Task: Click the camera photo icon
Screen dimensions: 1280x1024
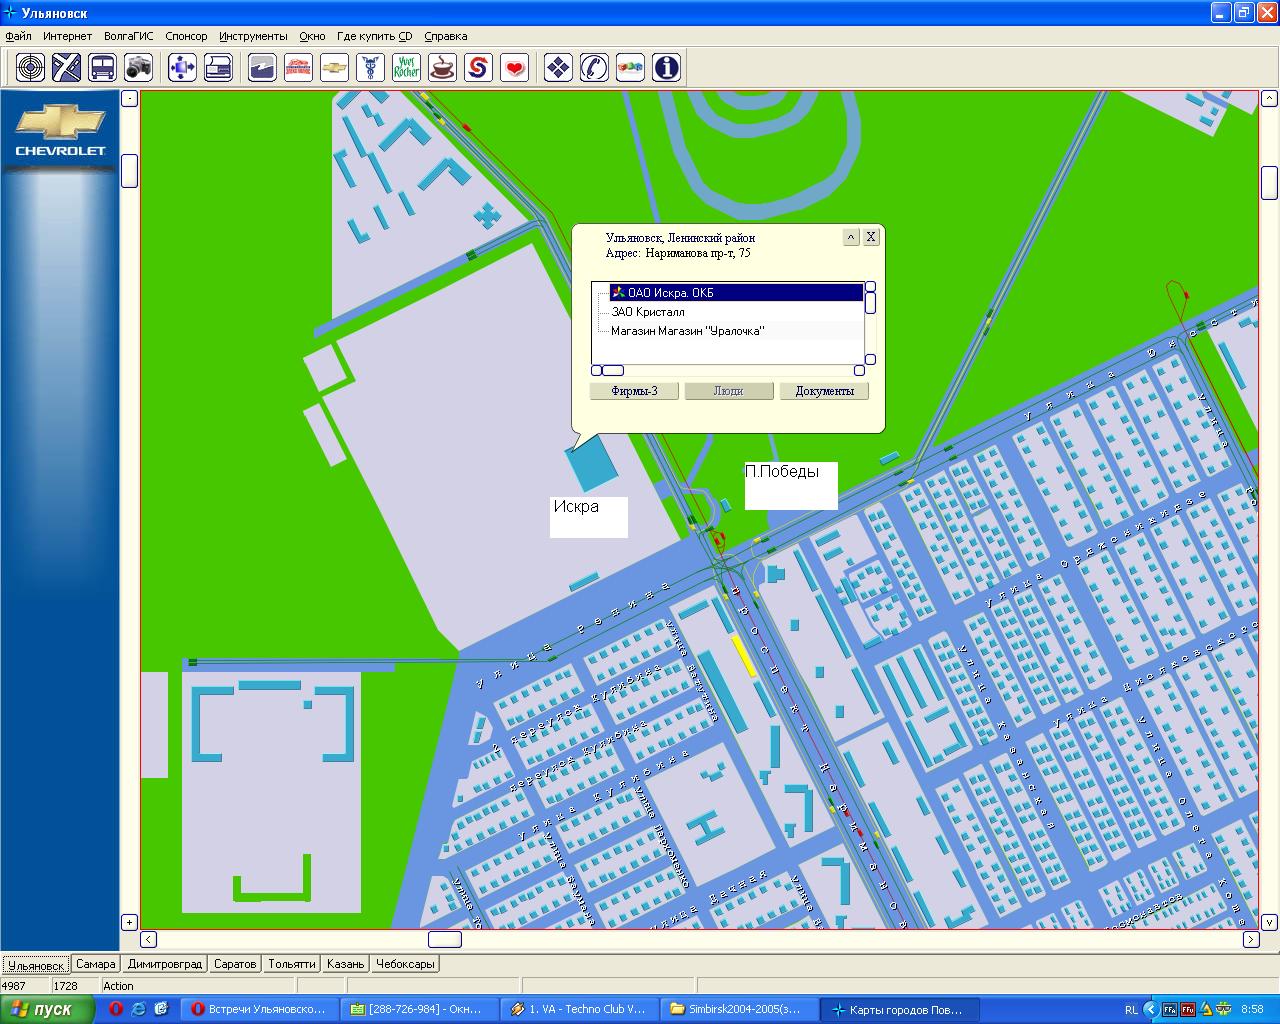Action: tap(138, 67)
